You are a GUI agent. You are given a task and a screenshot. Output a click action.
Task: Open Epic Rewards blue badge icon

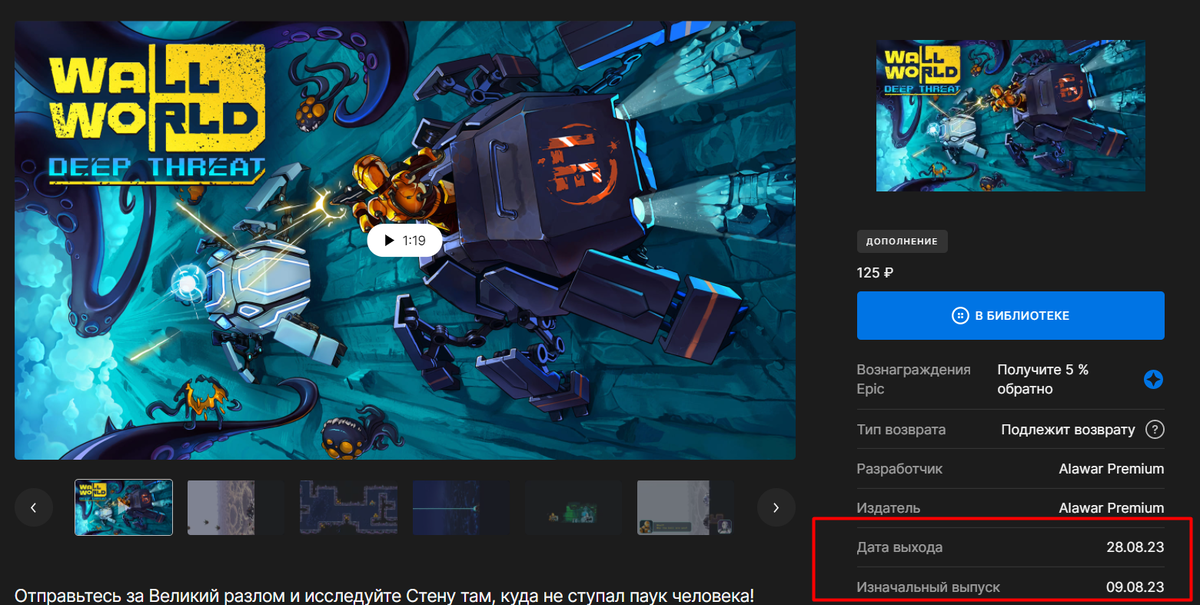1153,380
